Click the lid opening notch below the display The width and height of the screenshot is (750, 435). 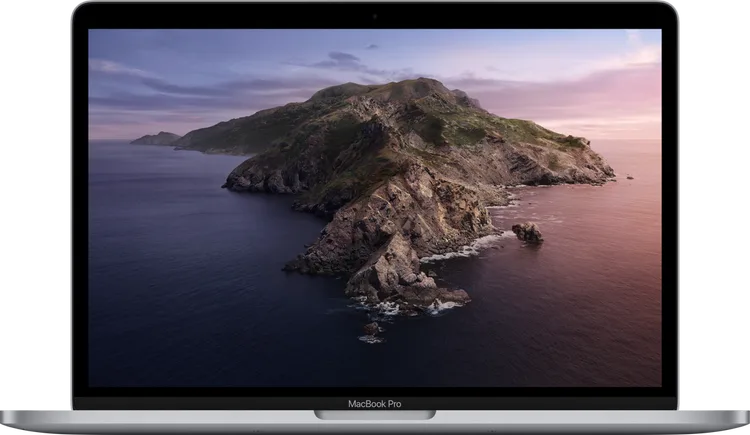tap(375, 414)
